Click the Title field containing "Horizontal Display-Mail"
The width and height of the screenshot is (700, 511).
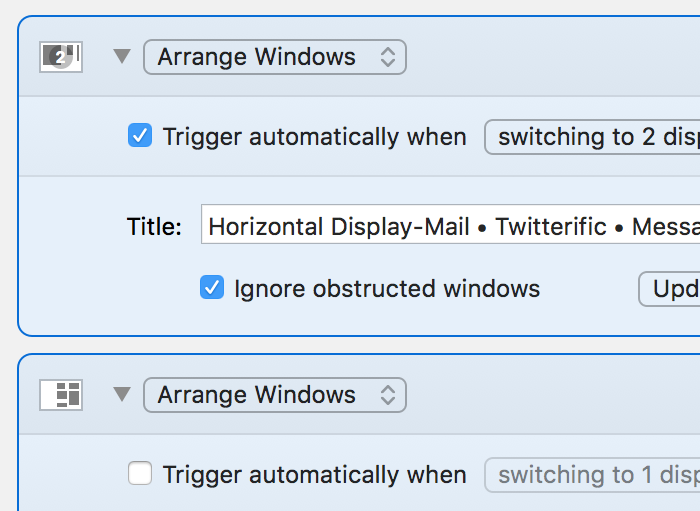452,227
